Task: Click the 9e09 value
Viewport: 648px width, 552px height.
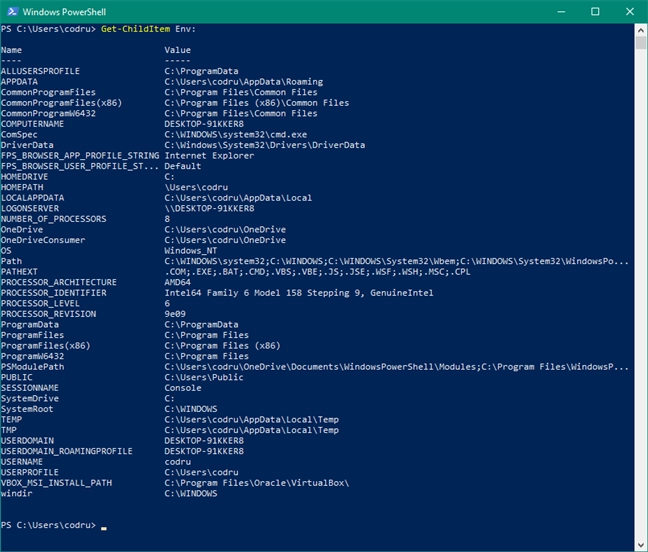Action: (175, 314)
